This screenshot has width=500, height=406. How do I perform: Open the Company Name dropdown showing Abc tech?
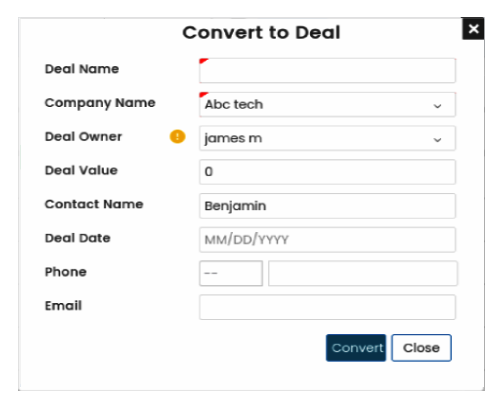pyautogui.click(x=327, y=105)
